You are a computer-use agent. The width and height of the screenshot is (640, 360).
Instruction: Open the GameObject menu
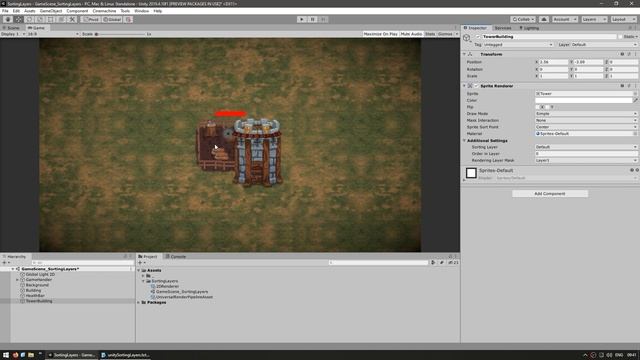pos(51,11)
